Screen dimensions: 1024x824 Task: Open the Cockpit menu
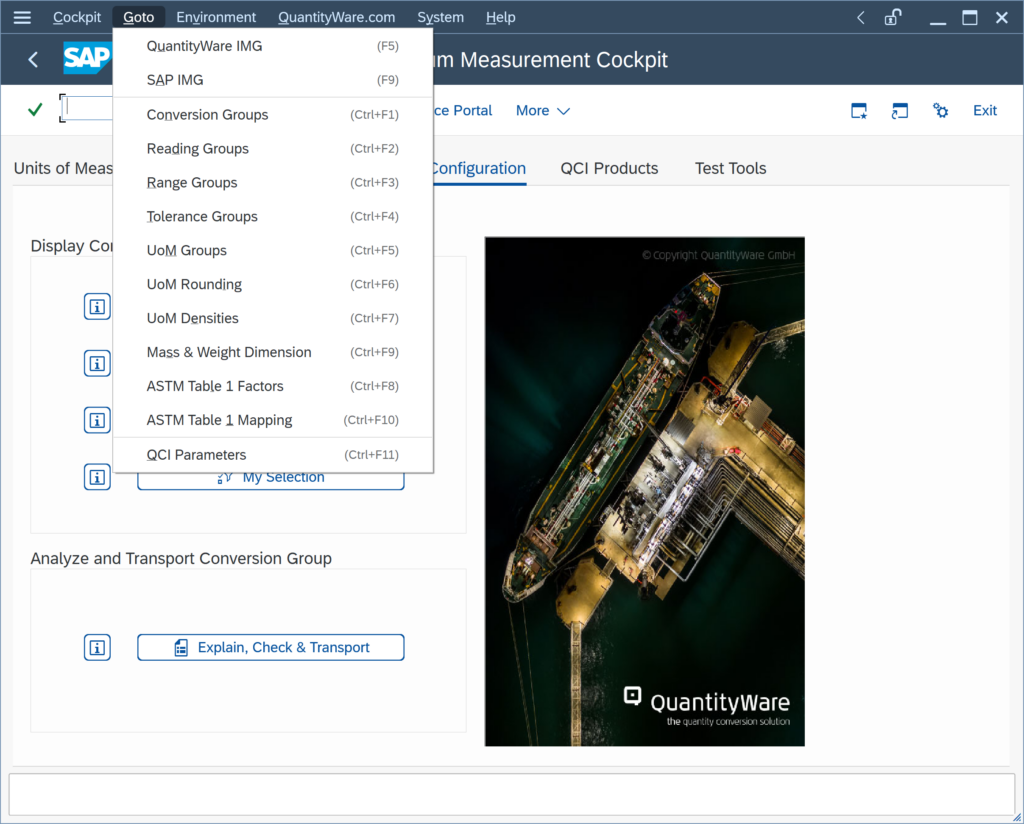click(76, 18)
